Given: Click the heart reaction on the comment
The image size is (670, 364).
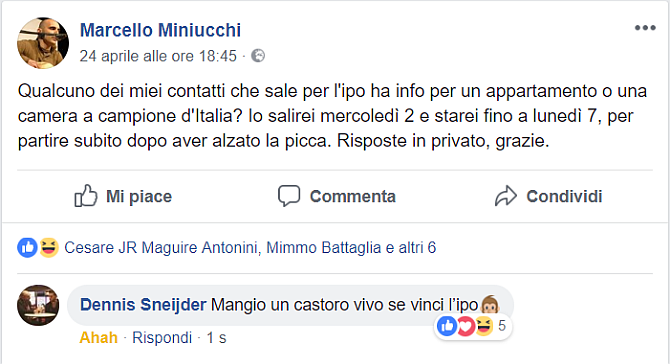Looking at the screenshot, I should coord(466,326).
